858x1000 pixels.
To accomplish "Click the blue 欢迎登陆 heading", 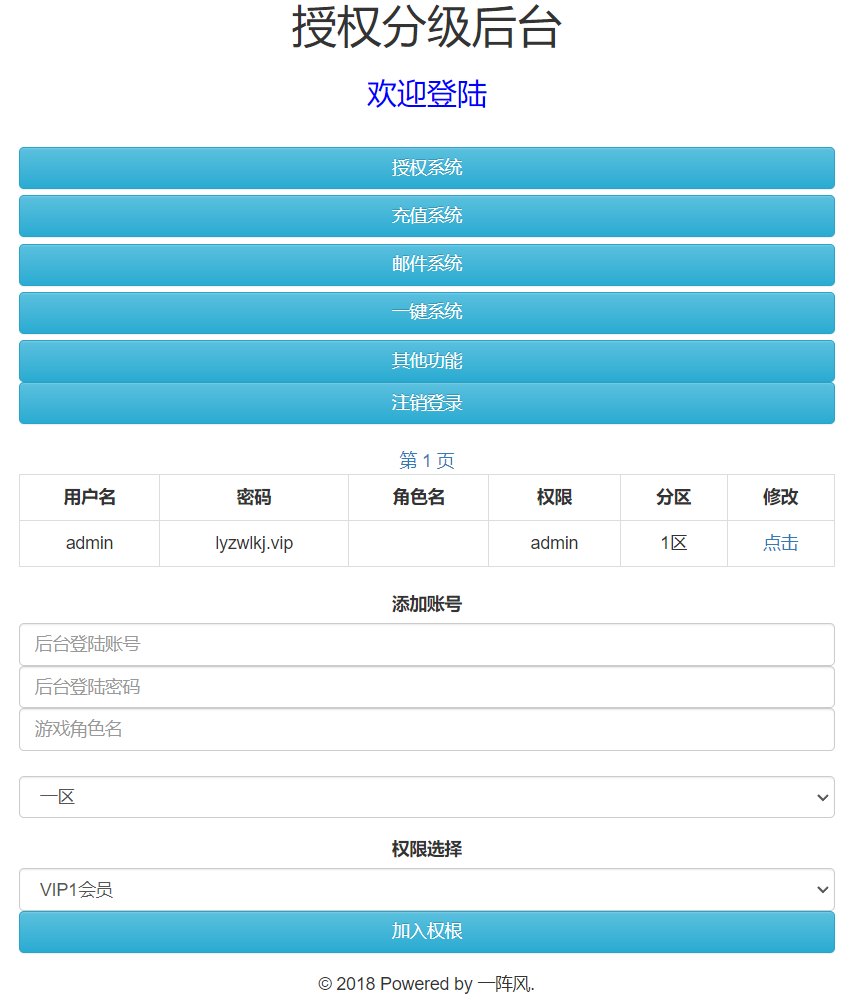I will [x=427, y=94].
